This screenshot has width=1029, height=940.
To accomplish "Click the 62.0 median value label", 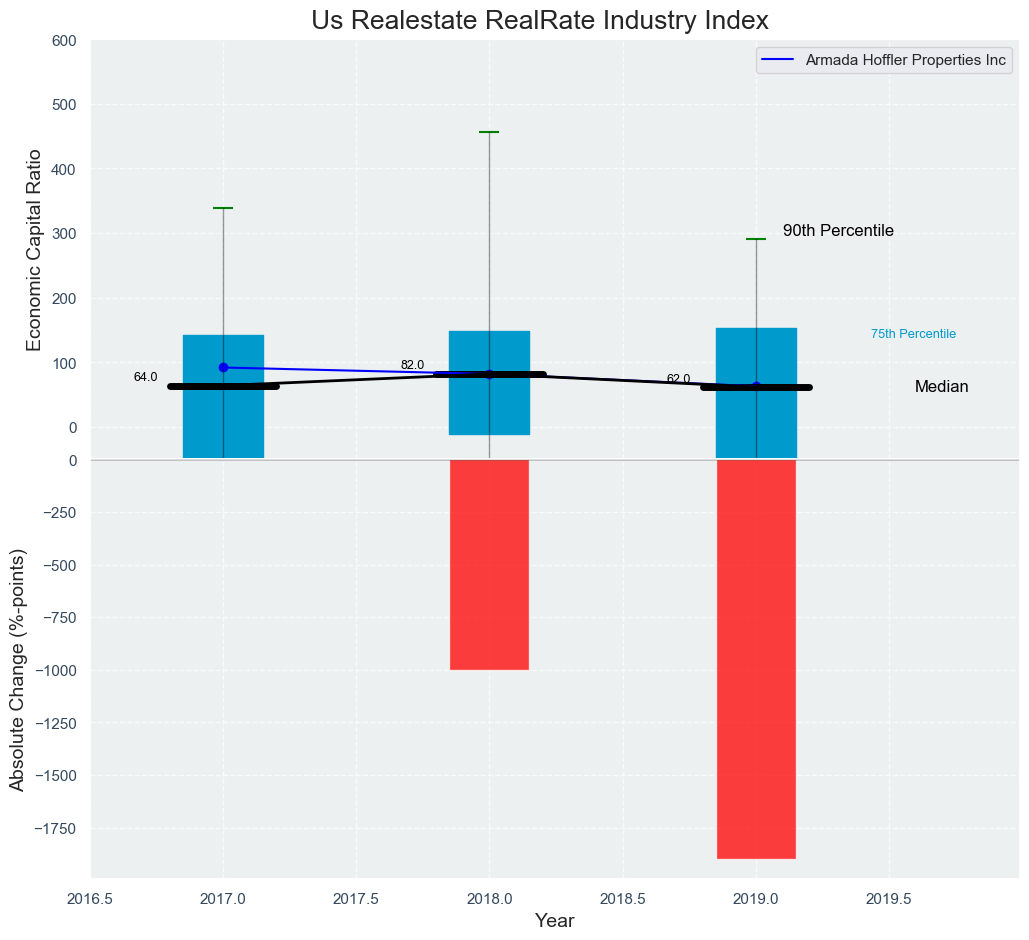I will click(678, 379).
